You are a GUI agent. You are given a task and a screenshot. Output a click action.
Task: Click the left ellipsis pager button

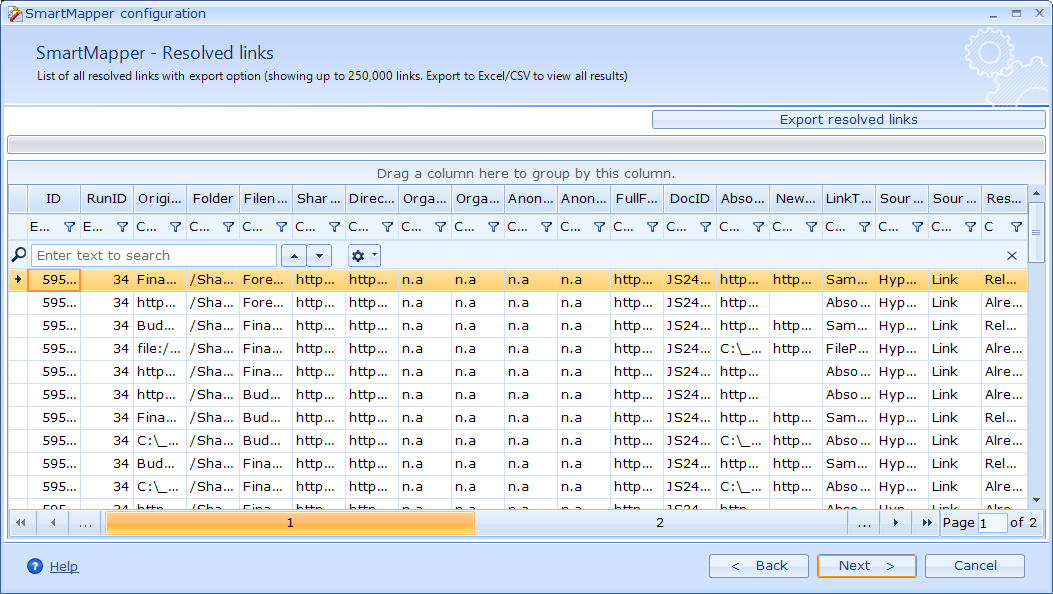click(x=85, y=523)
